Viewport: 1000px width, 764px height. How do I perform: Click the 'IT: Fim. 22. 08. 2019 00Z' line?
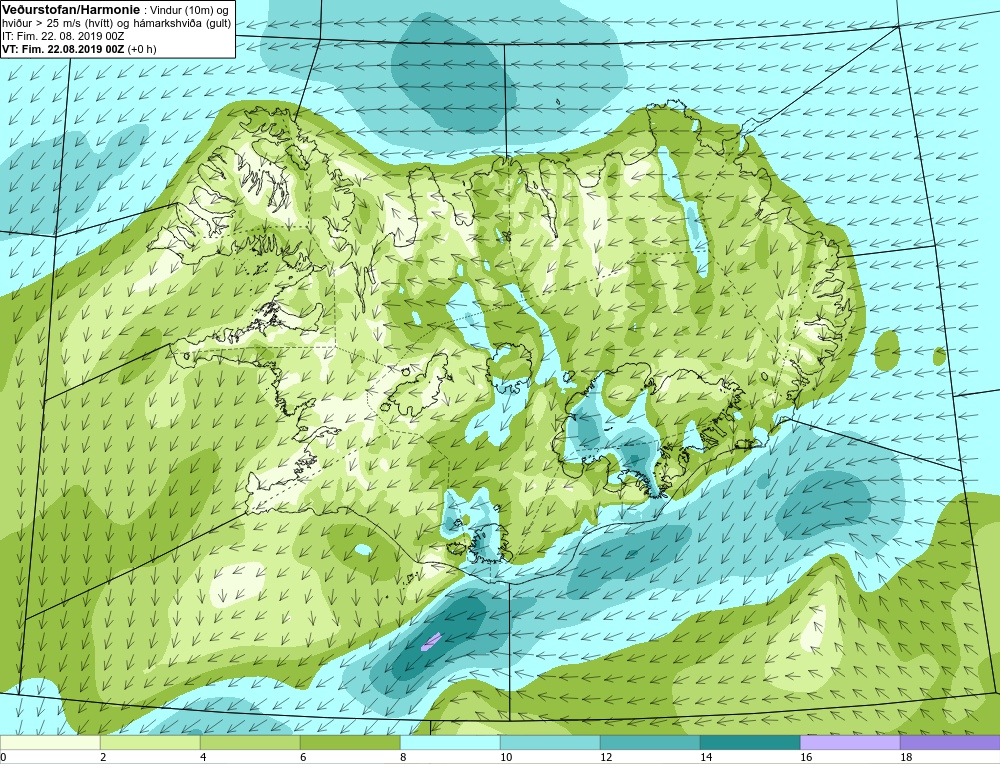pos(63,36)
